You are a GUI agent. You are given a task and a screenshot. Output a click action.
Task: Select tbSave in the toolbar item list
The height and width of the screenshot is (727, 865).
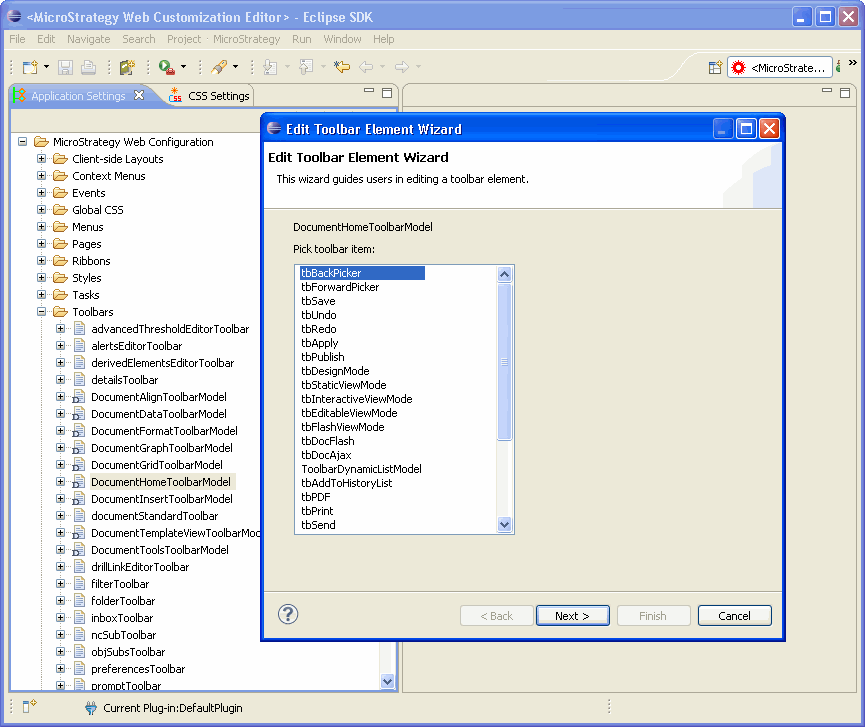318,301
